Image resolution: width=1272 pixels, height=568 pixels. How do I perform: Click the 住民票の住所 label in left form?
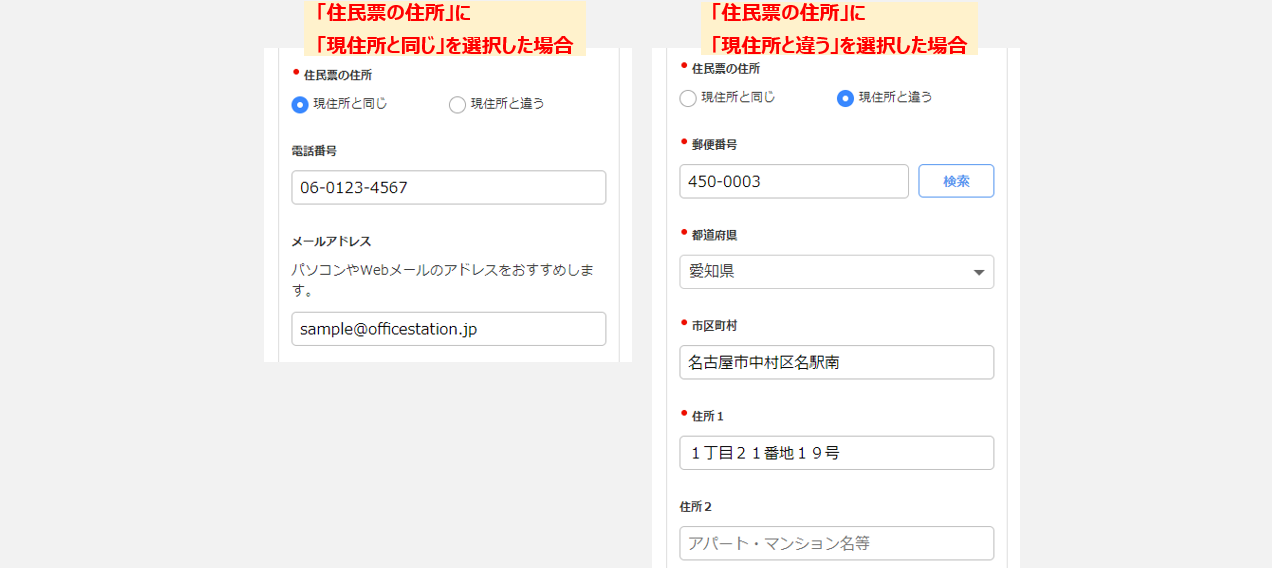click(x=337, y=75)
